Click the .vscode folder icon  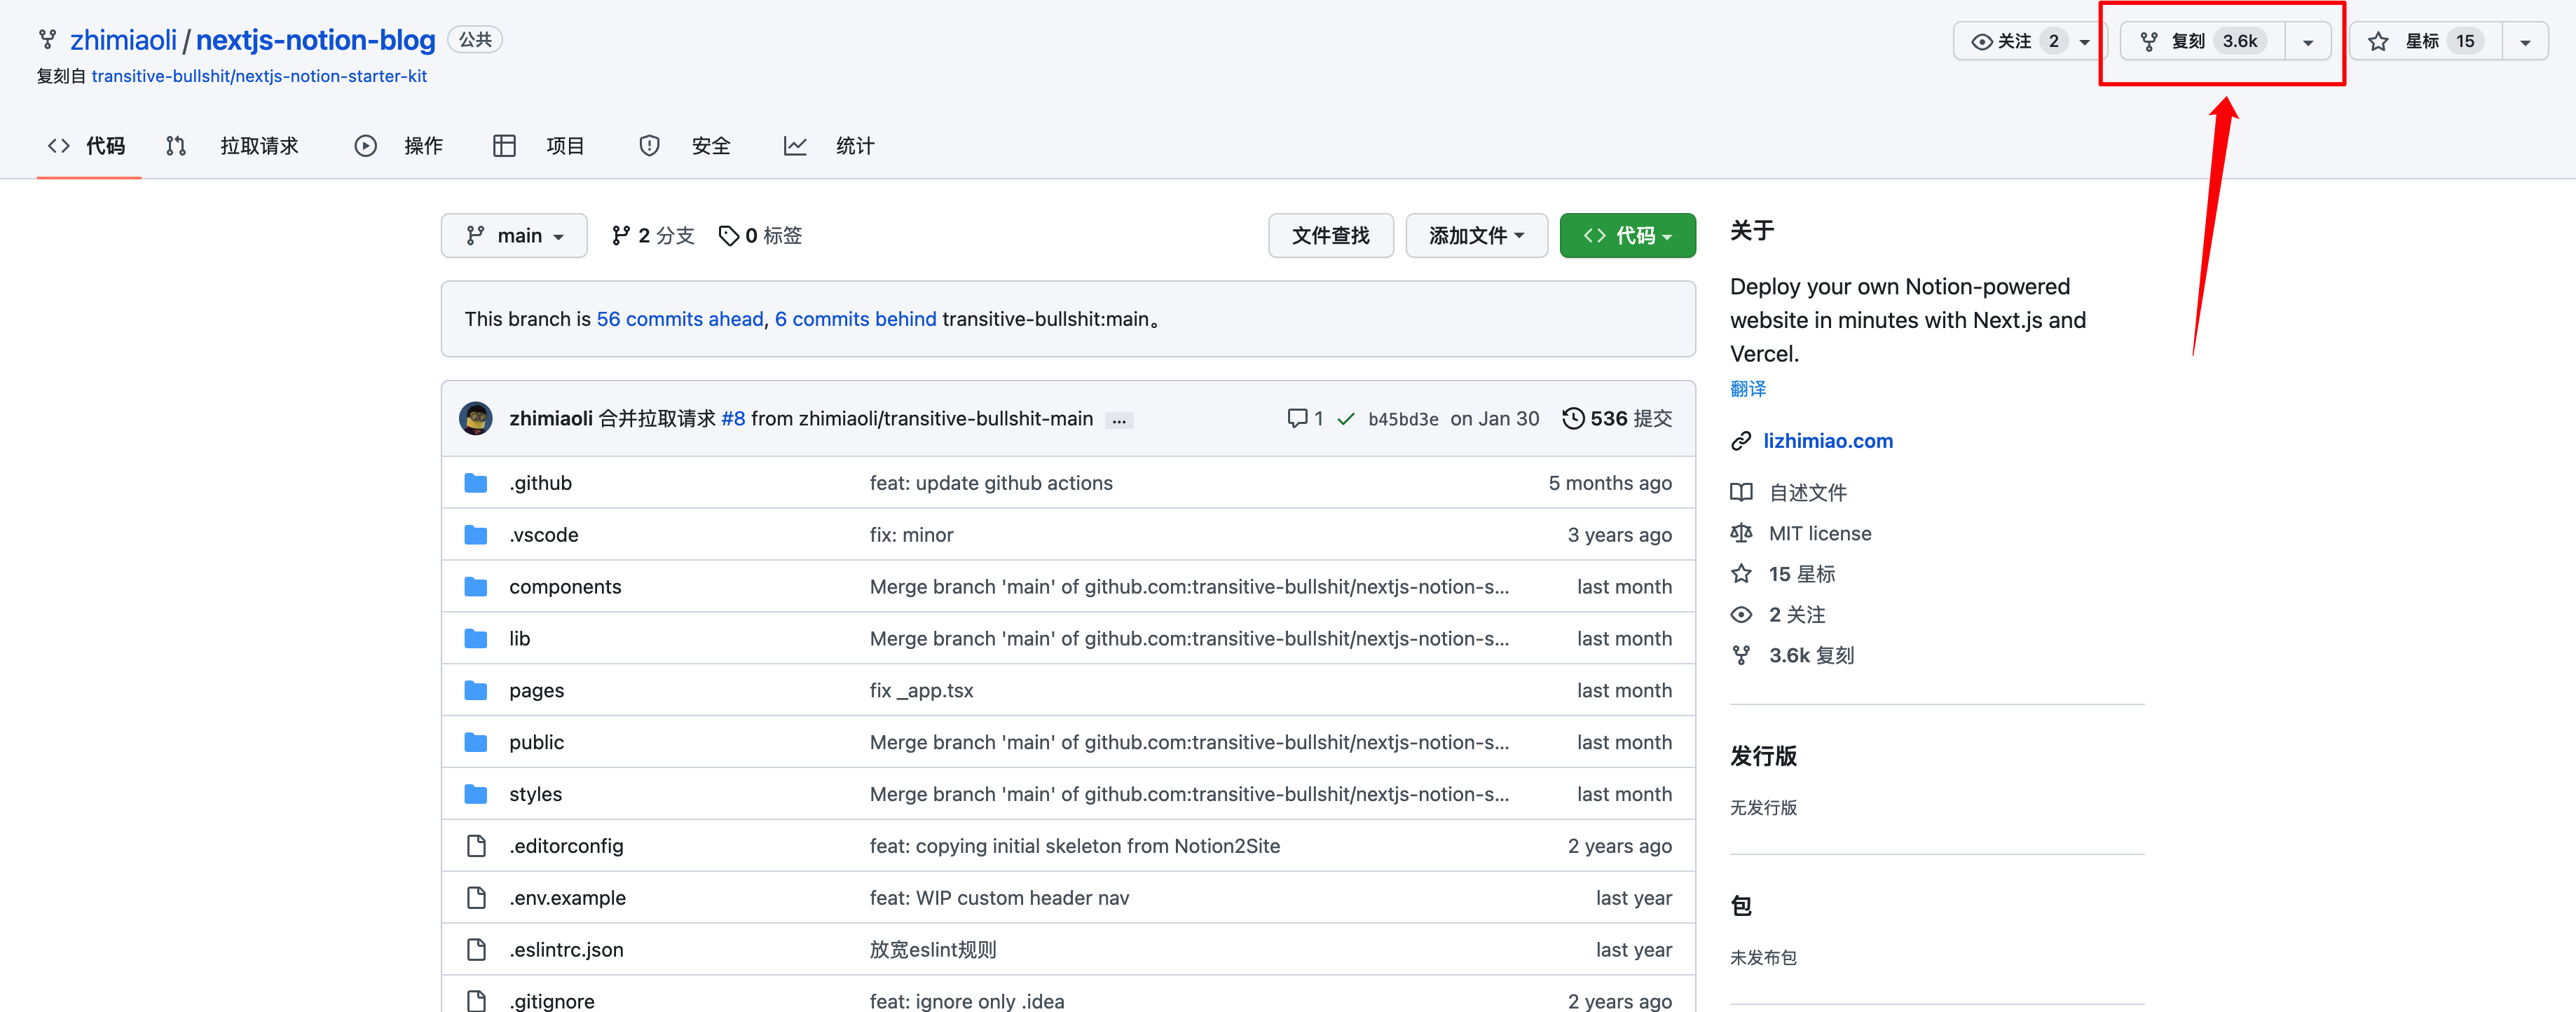coord(476,535)
